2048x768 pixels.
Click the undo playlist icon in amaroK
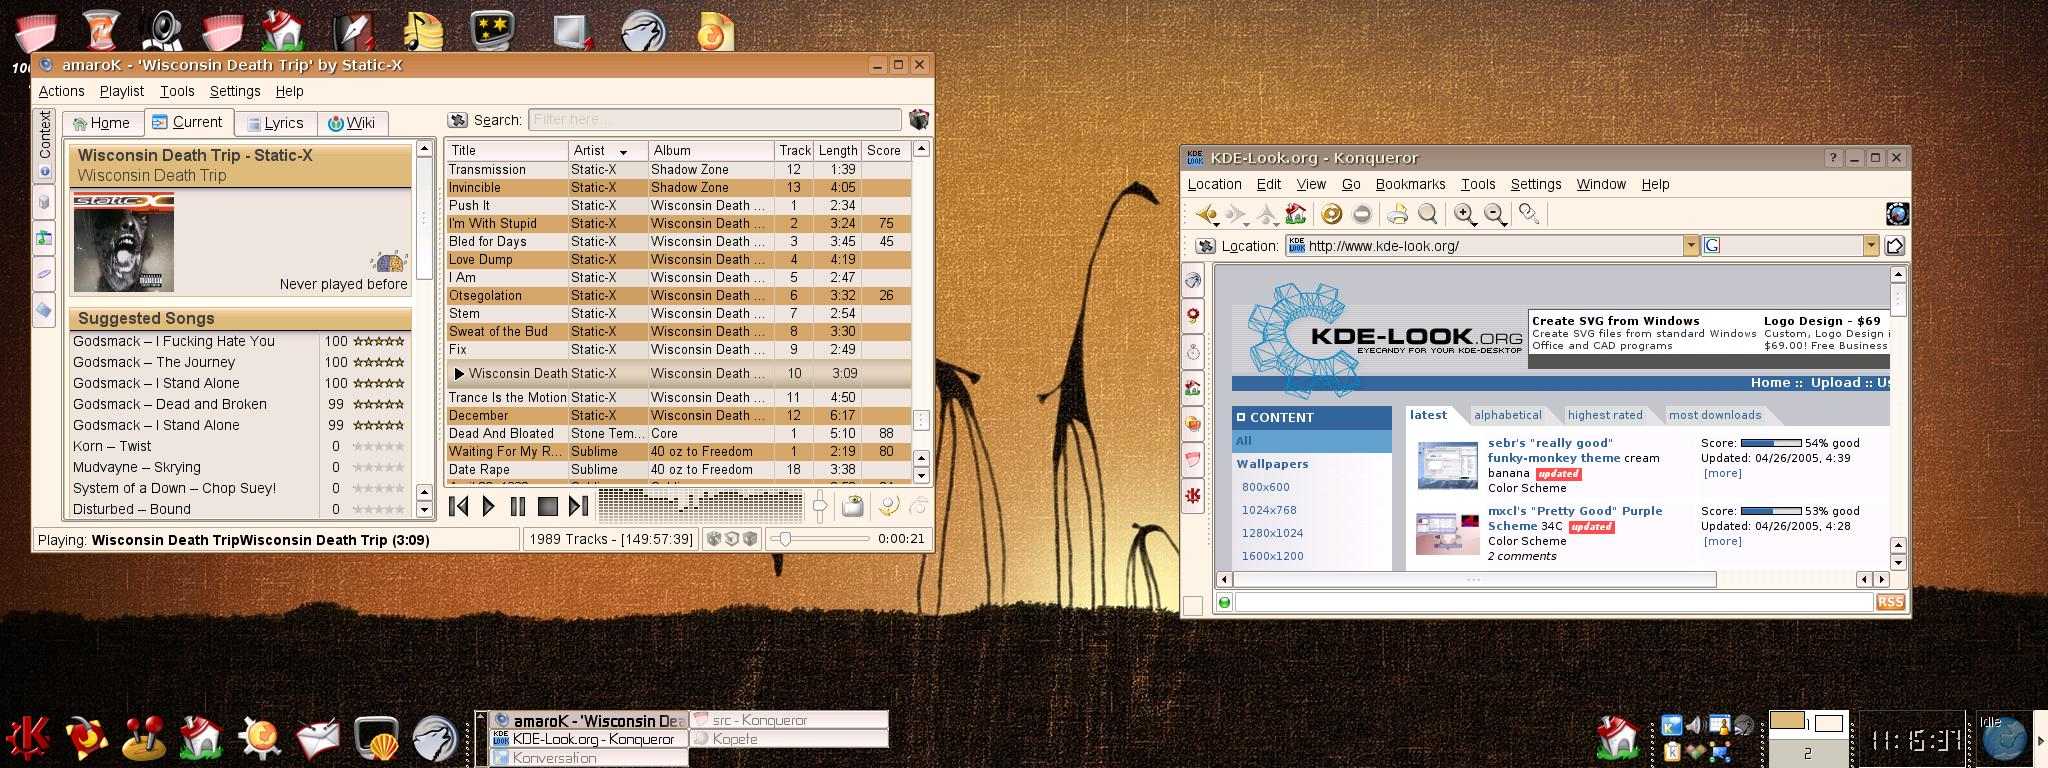(888, 506)
